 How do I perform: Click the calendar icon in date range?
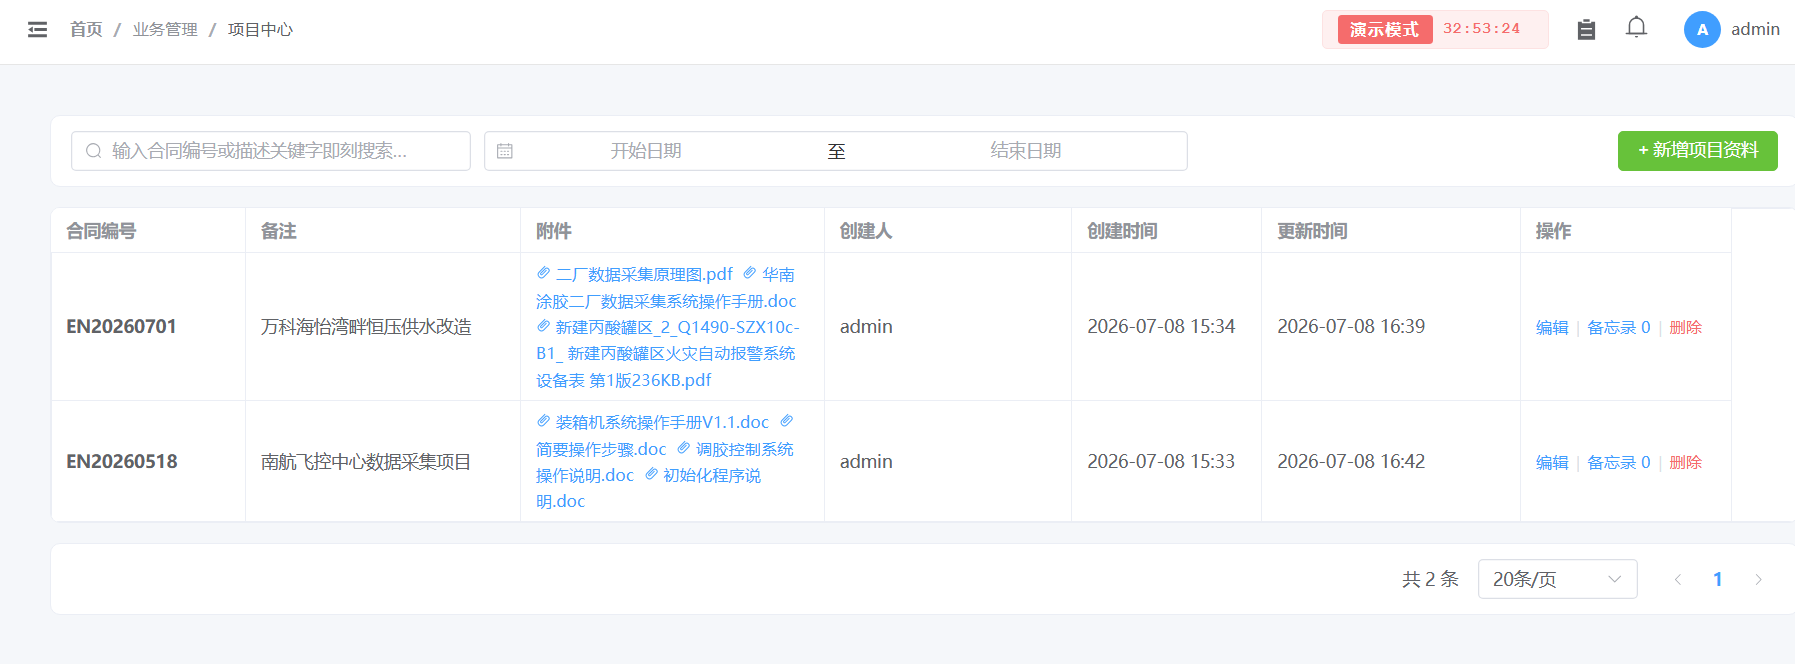coord(505,151)
